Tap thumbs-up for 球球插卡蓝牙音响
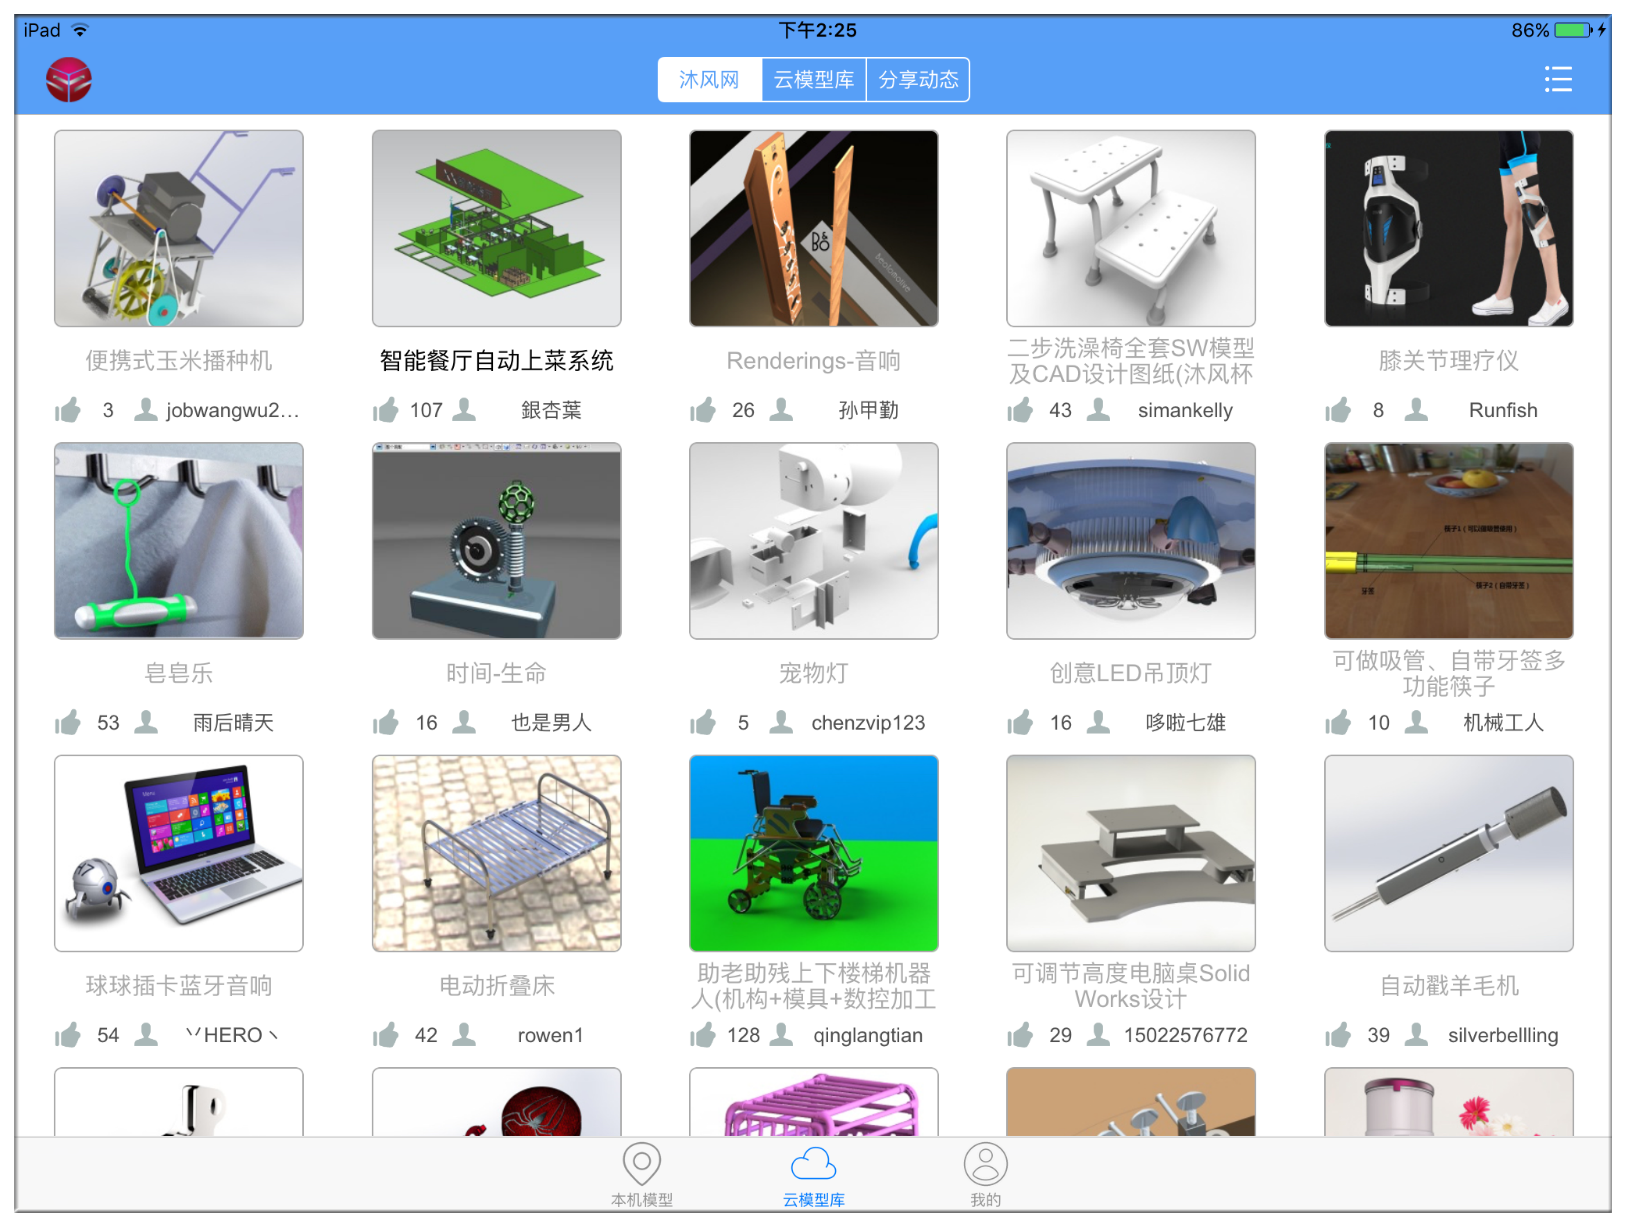Screen dimensions: 1626x1227 click(68, 1035)
